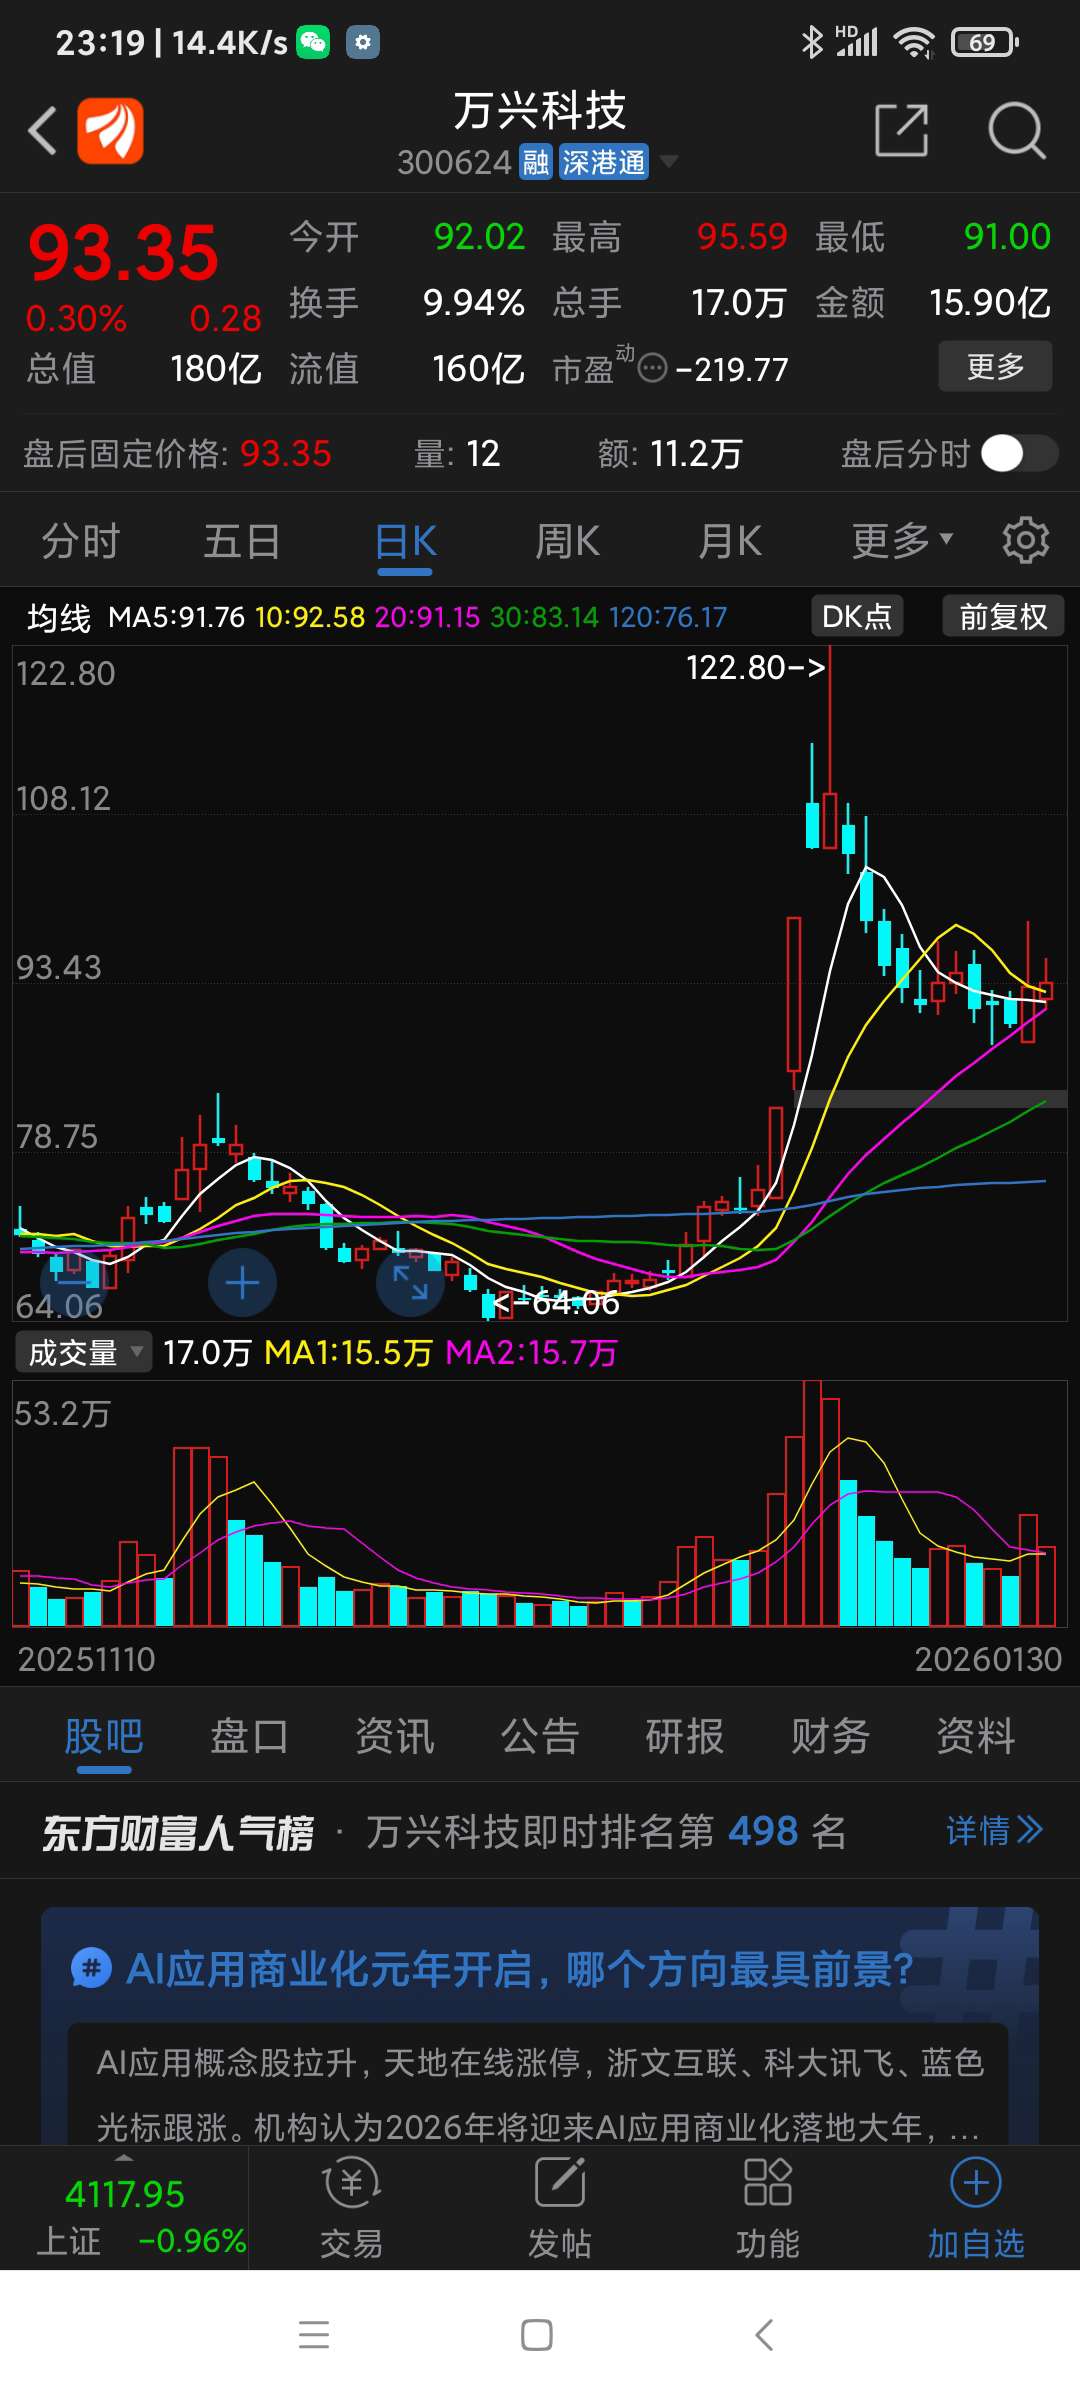The image size is (1080, 2400).
Task: Open the AI应用概念股拉升 summary text
Action: (x=540, y=2094)
